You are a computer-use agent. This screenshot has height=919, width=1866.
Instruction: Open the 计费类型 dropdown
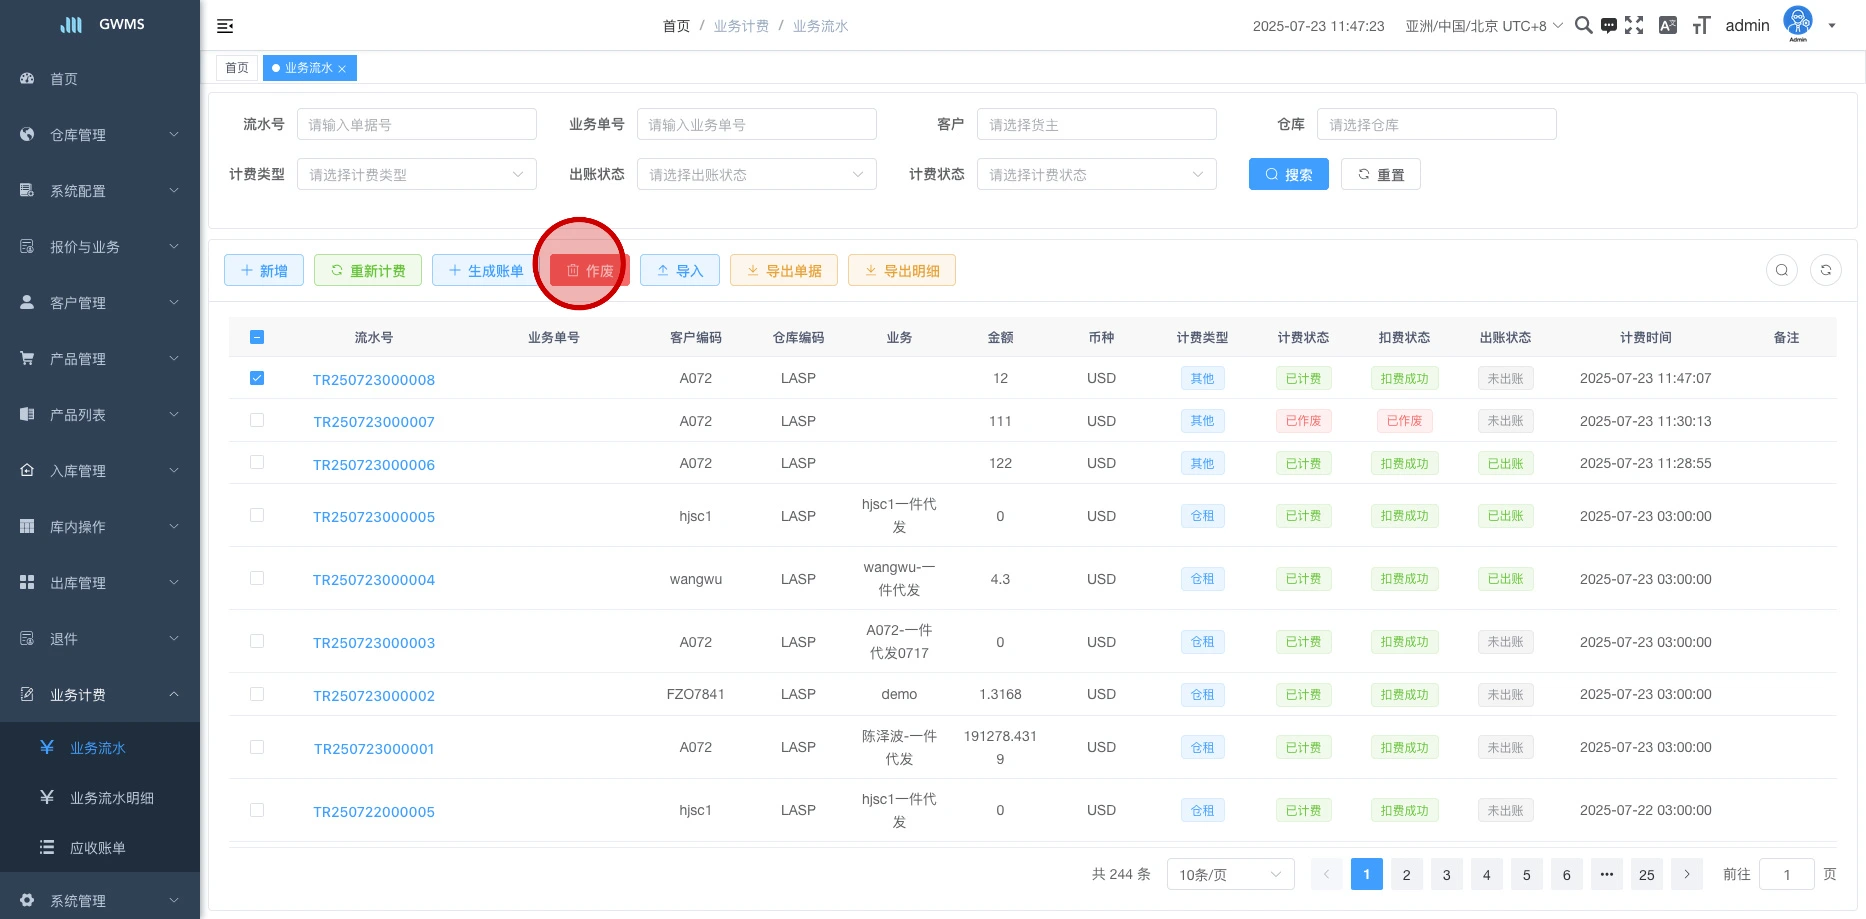click(416, 175)
